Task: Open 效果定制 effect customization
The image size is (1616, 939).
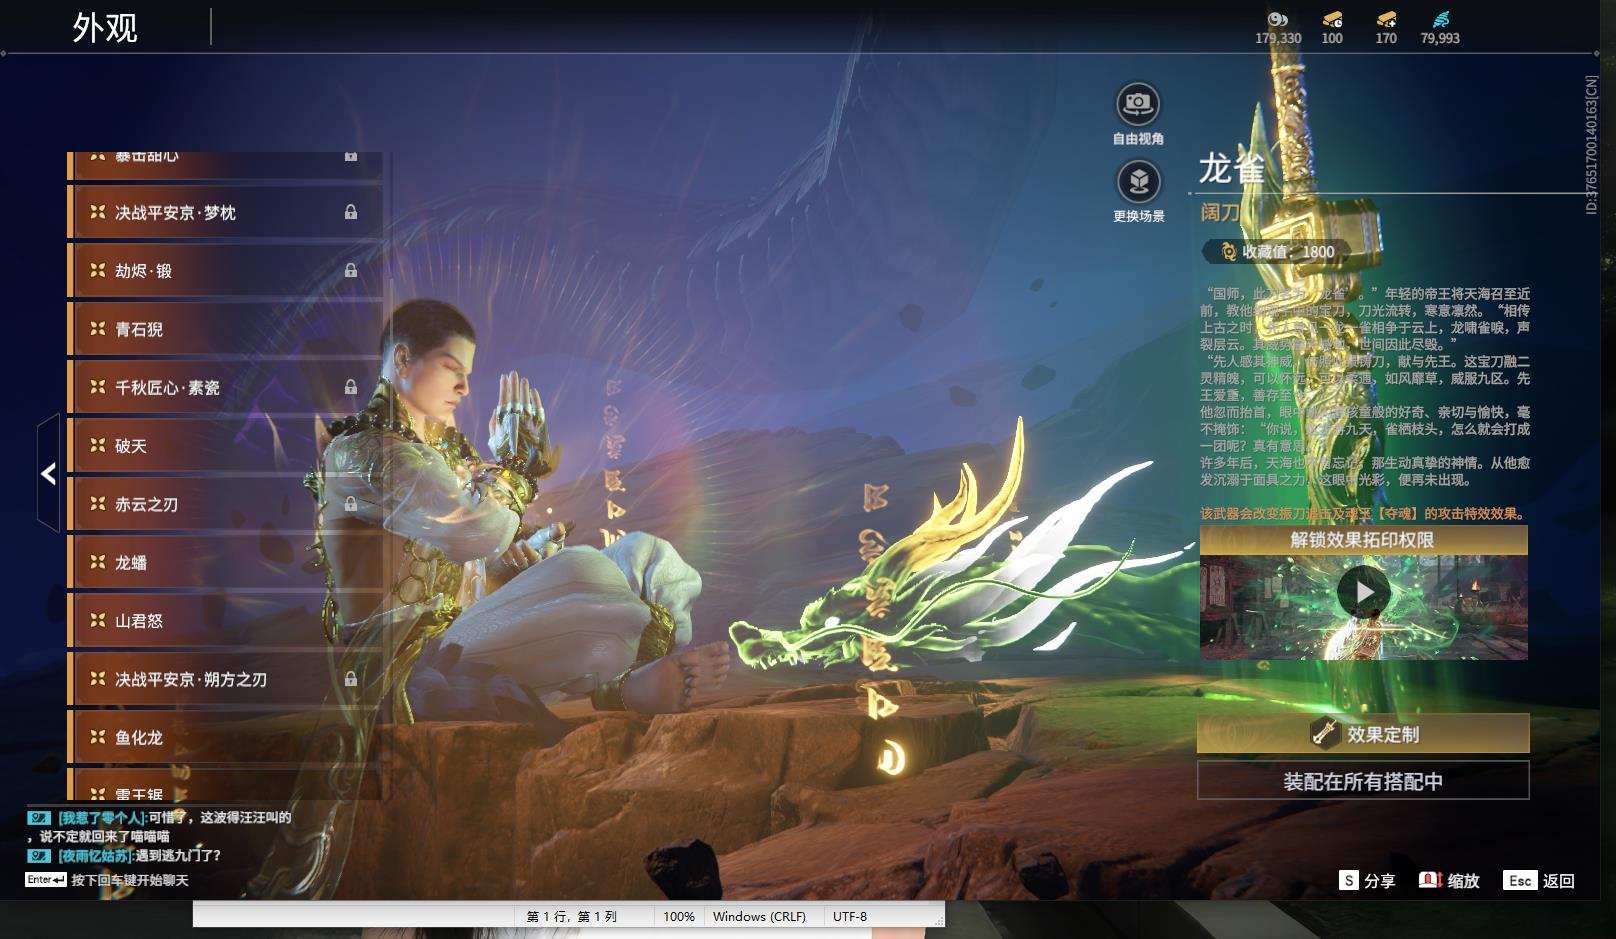Action: click(x=1363, y=733)
